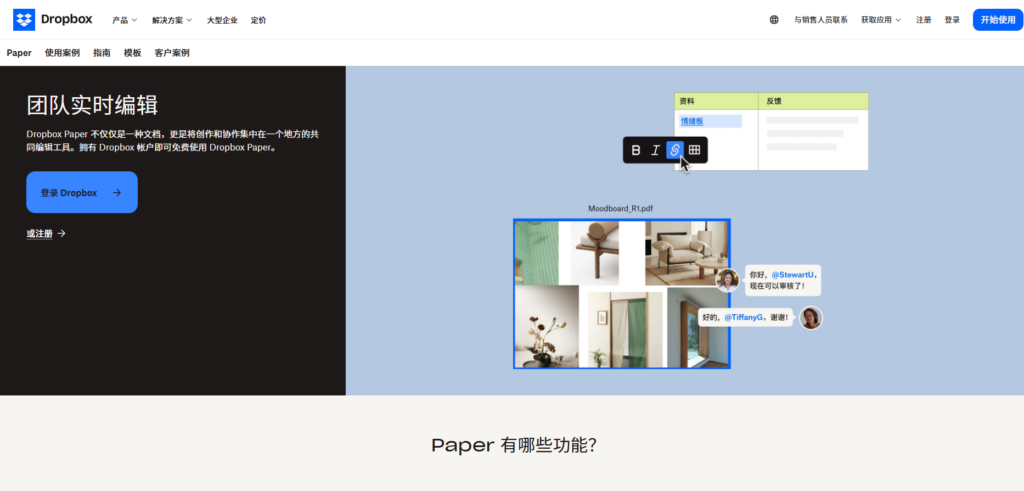1024x491 pixels.
Task: Click the 反馈 table header
Action: 774,101
